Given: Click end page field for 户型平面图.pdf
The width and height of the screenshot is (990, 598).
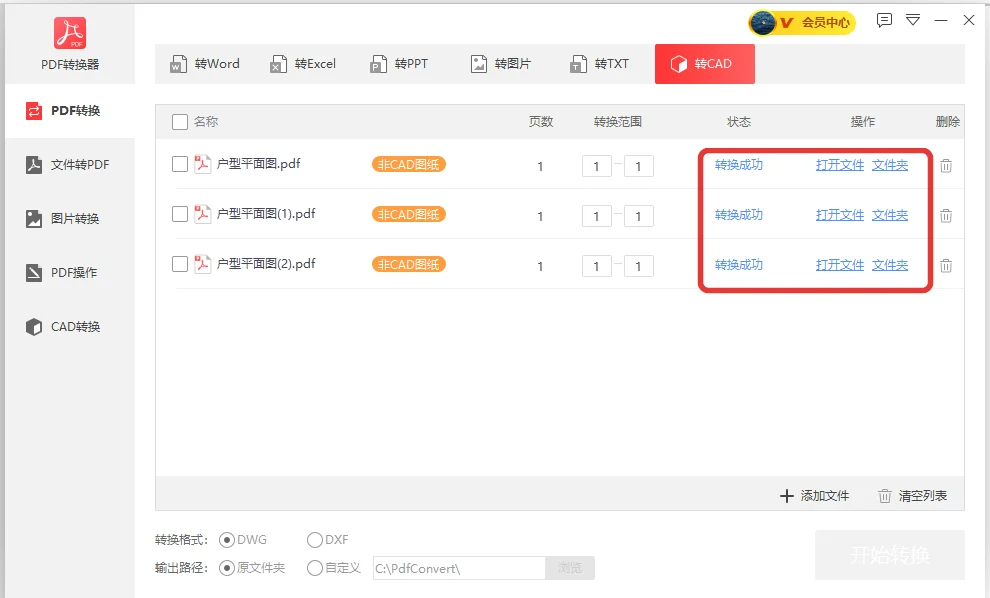Looking at the screenshot, I should tap(638, 166).
